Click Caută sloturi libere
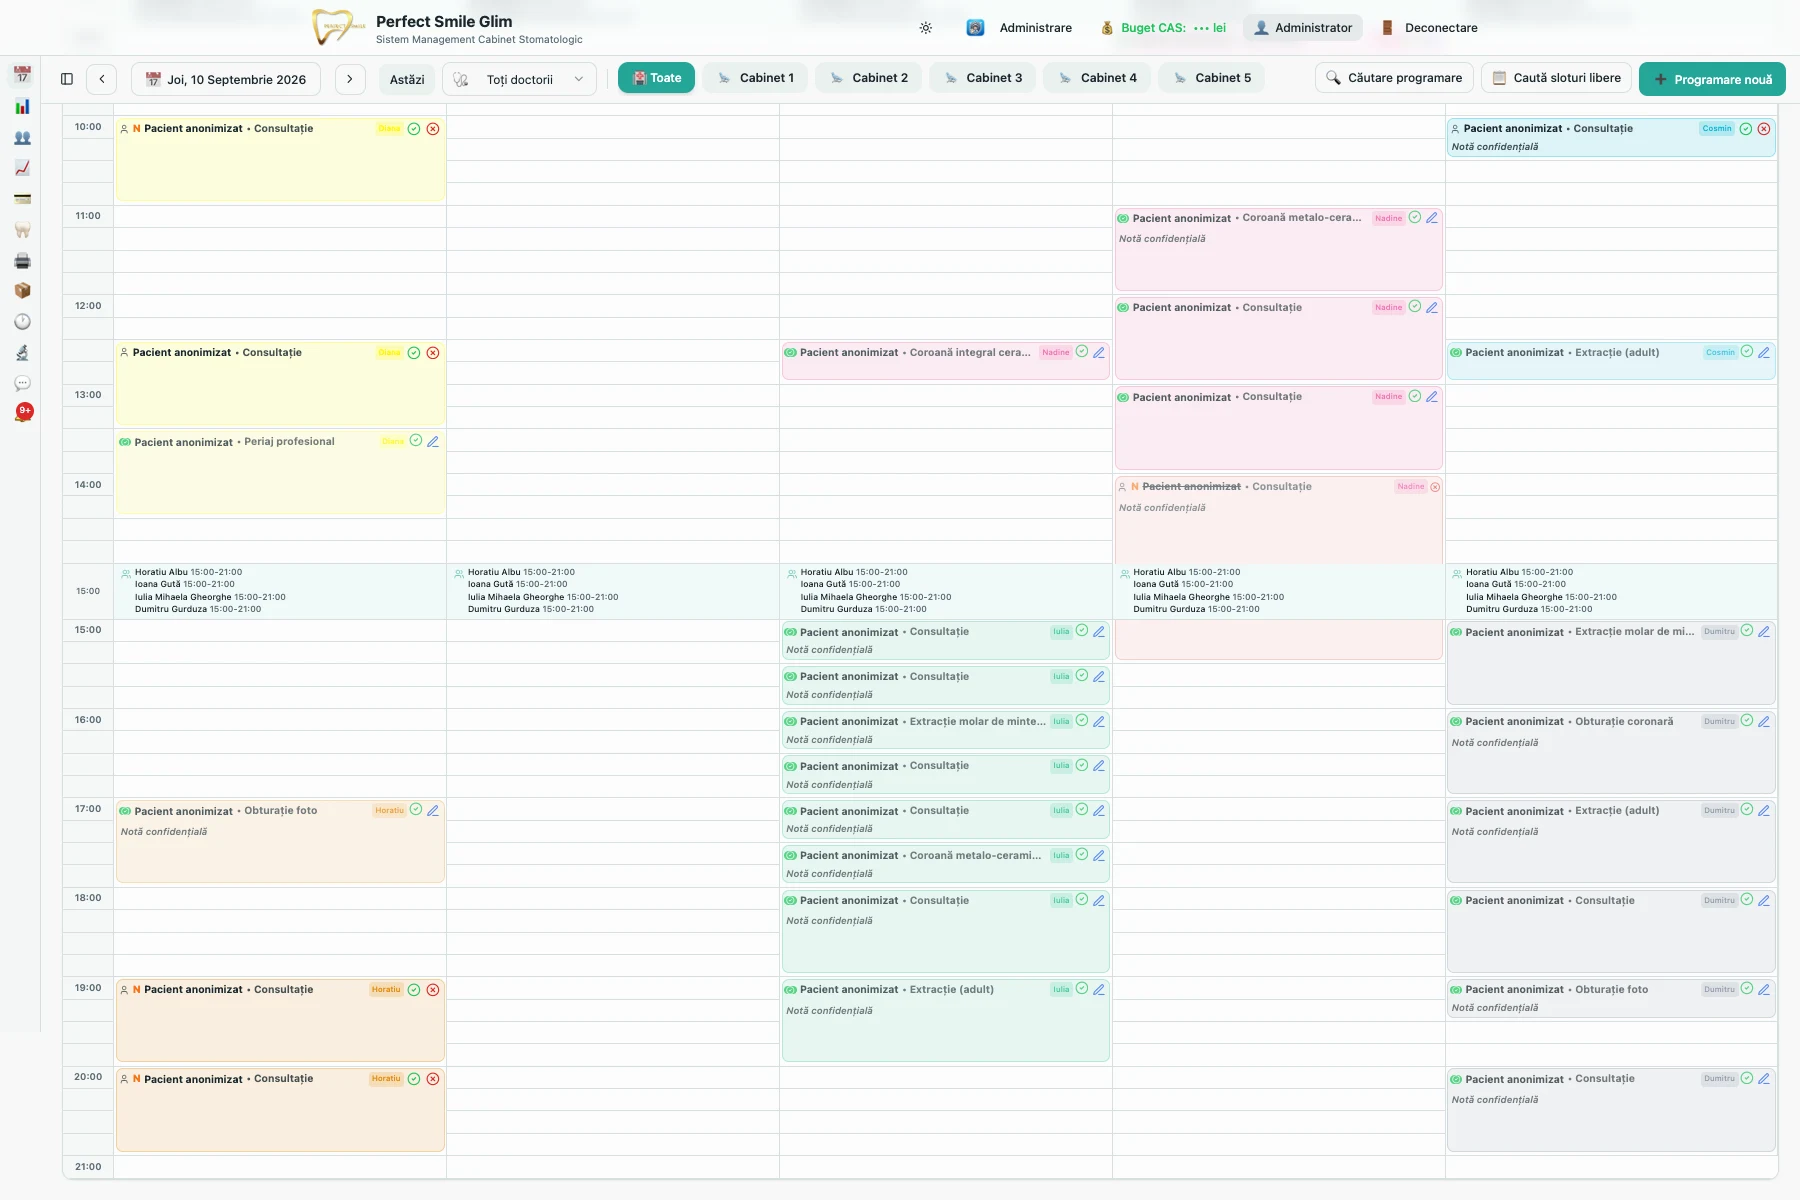This screenshot has height=1200, width=1800. click(x=1556, y=78)
